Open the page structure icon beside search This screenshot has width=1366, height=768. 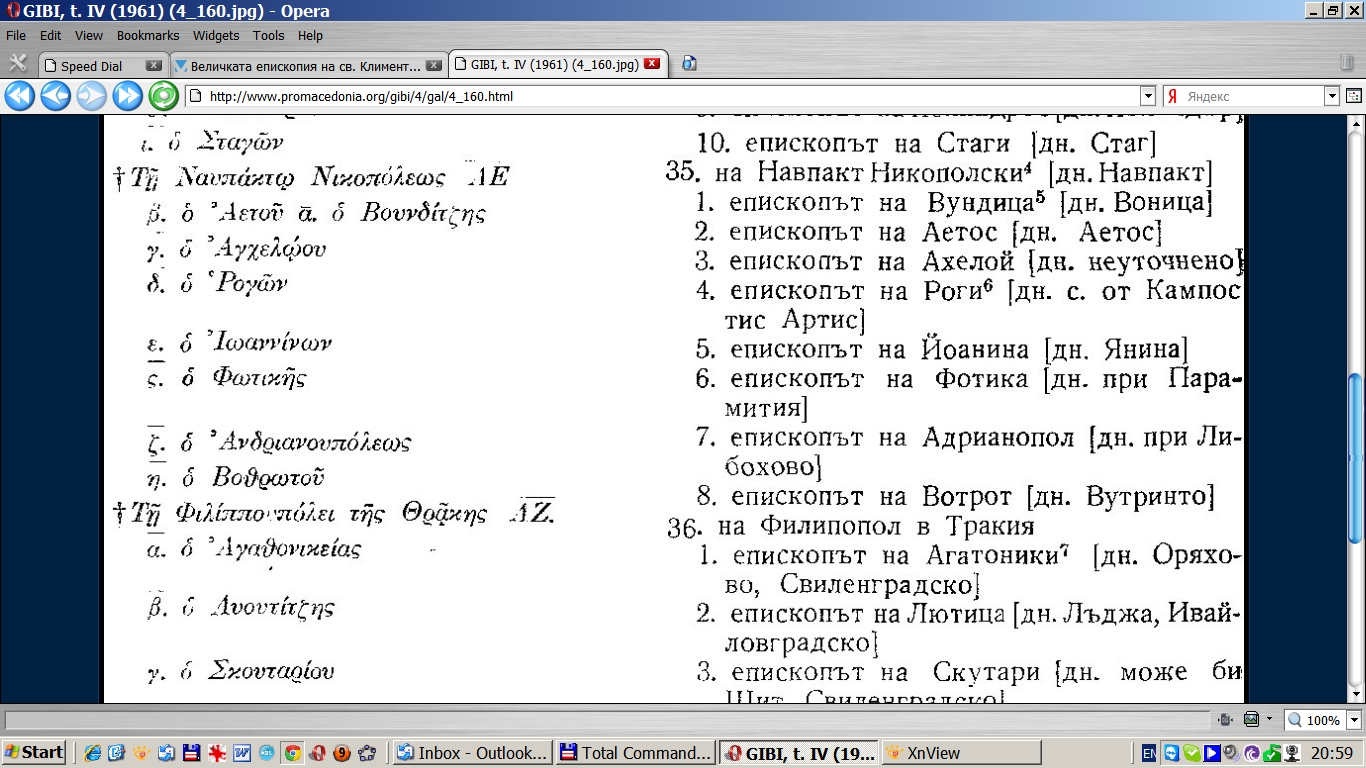[1354, 96]
